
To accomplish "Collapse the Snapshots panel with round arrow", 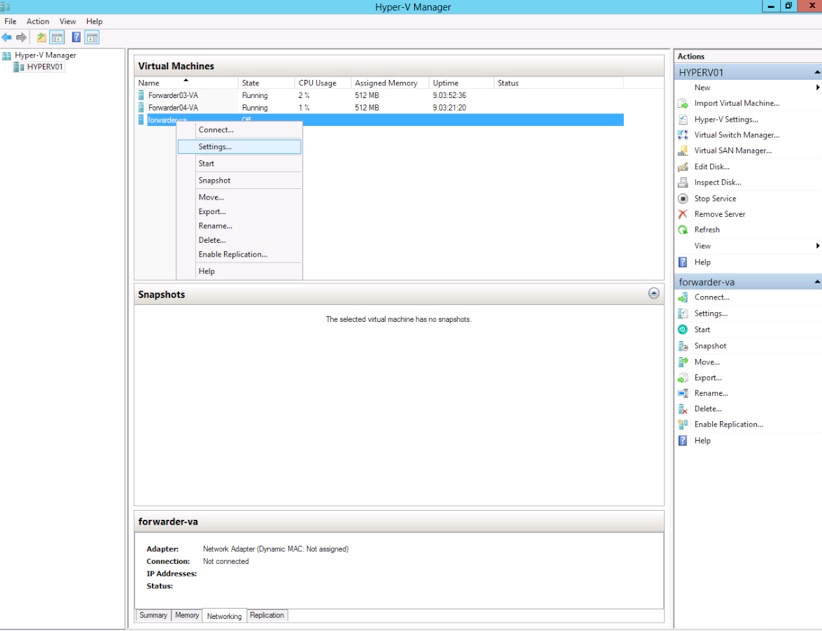I will (x=654, y=293).
